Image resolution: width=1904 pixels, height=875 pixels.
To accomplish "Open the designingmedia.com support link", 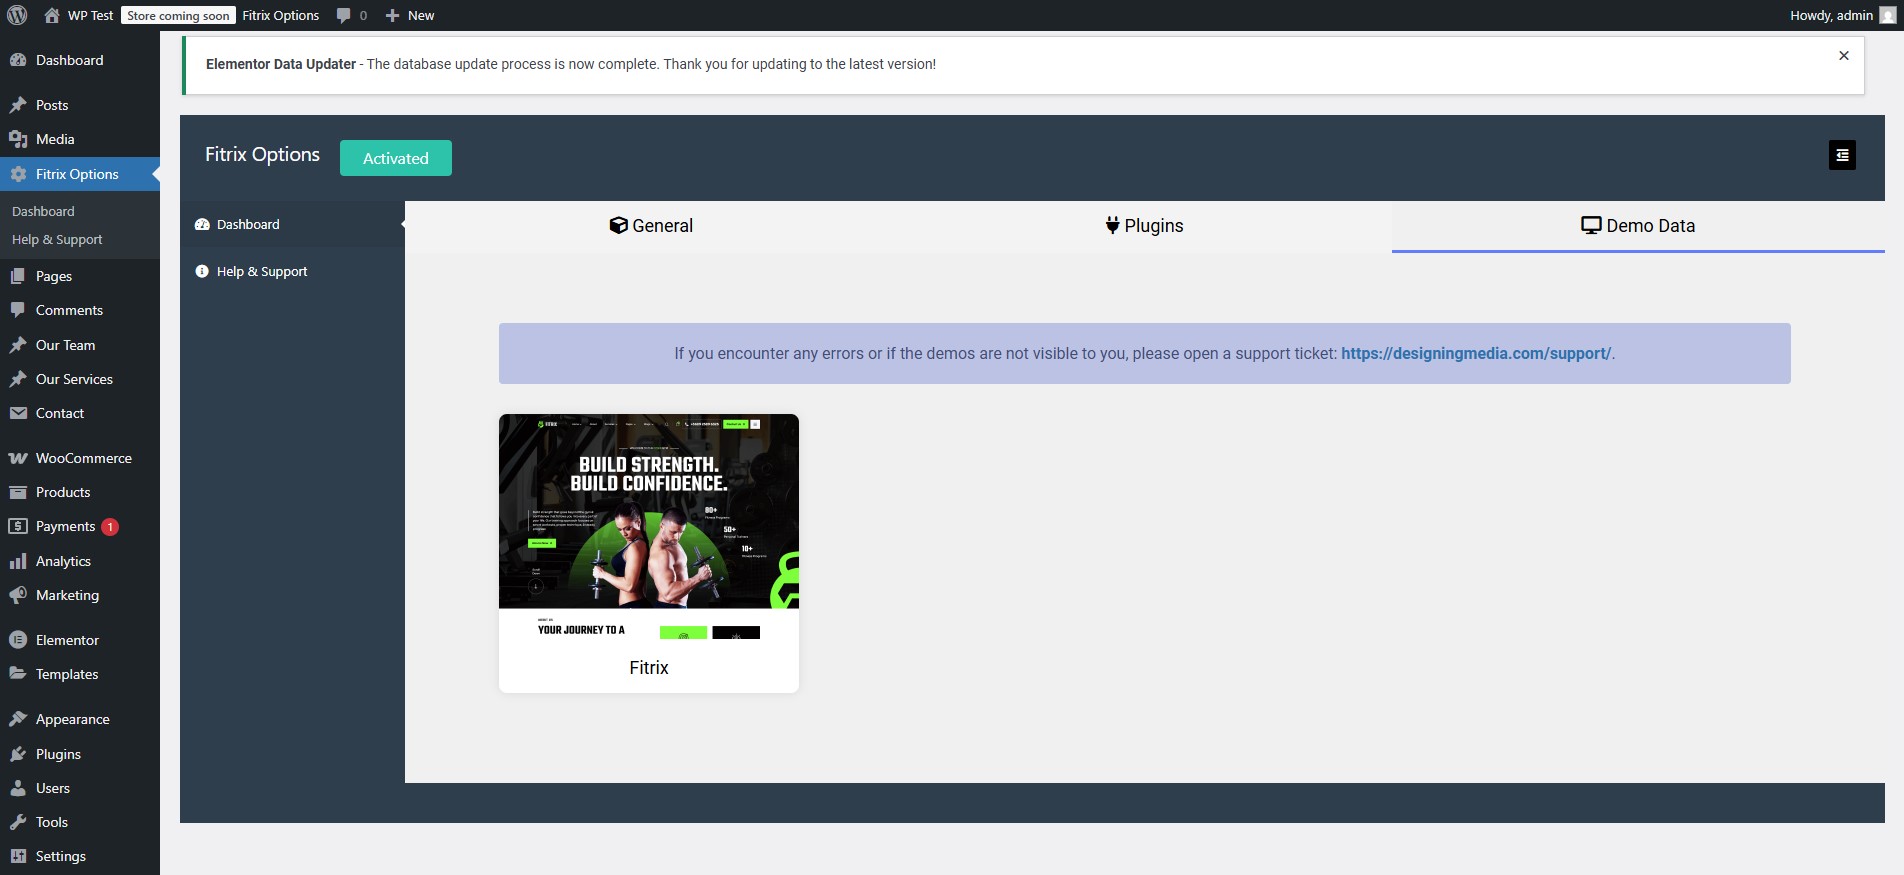I will coord(1475,353).
